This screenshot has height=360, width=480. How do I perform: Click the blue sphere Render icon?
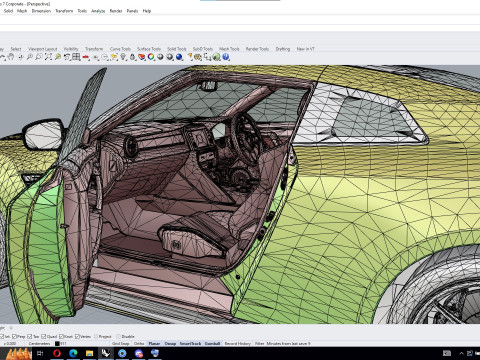coord(179,57)
